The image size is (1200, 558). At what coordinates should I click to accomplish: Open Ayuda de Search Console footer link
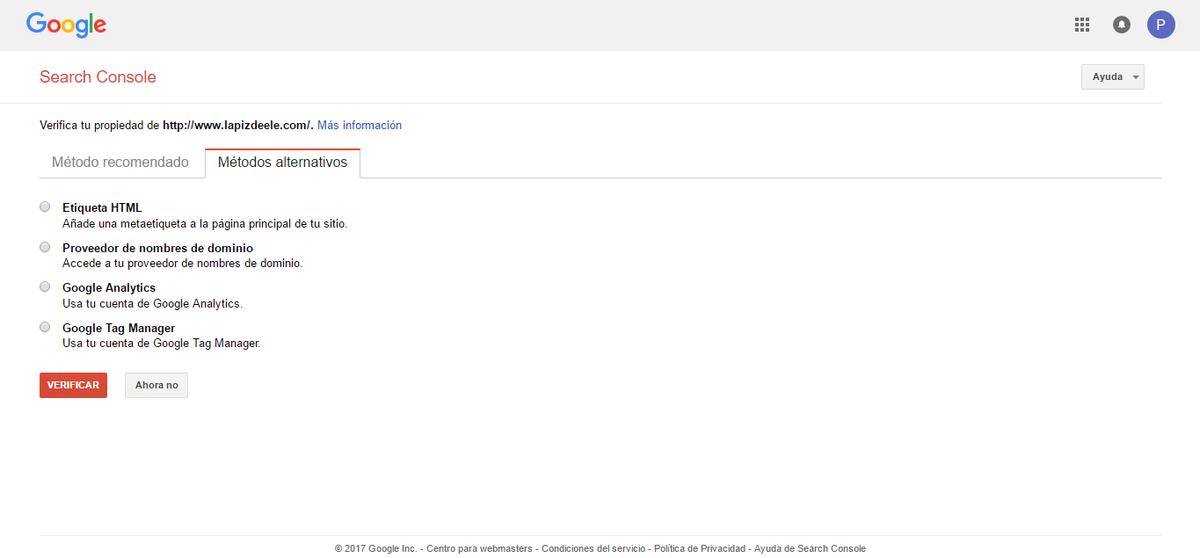point(810,549)
